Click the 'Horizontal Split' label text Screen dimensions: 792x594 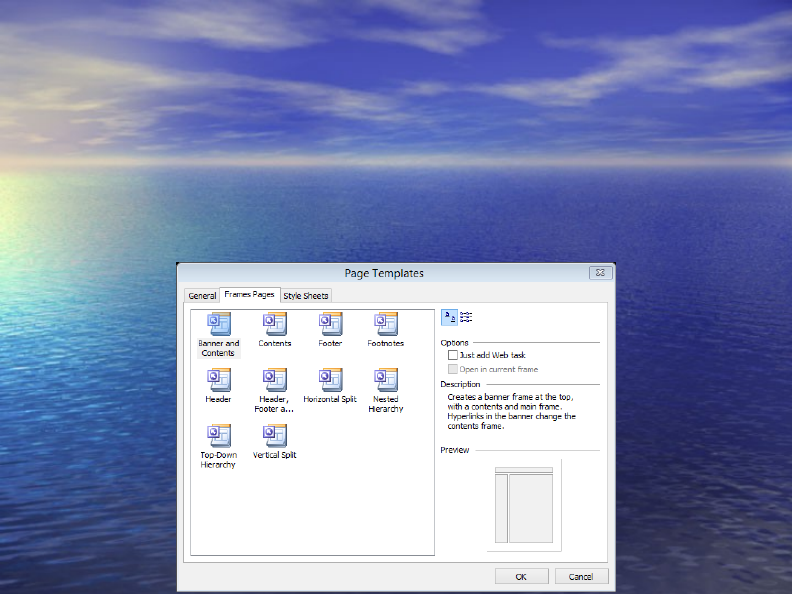tap(330, 399)
